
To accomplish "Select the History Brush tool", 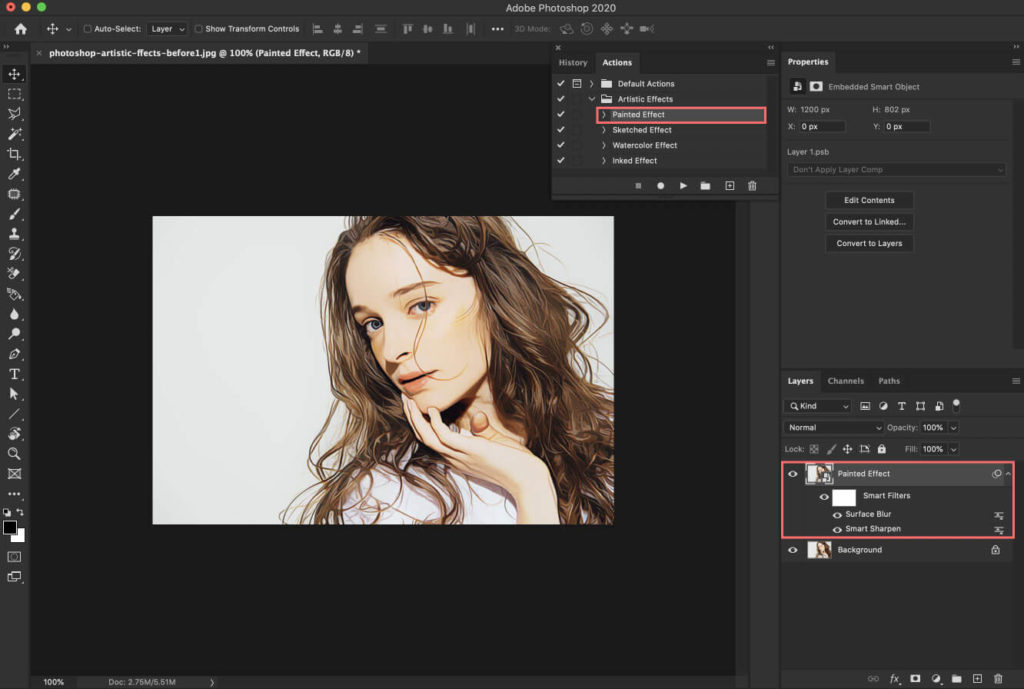I will click(14, 254).
